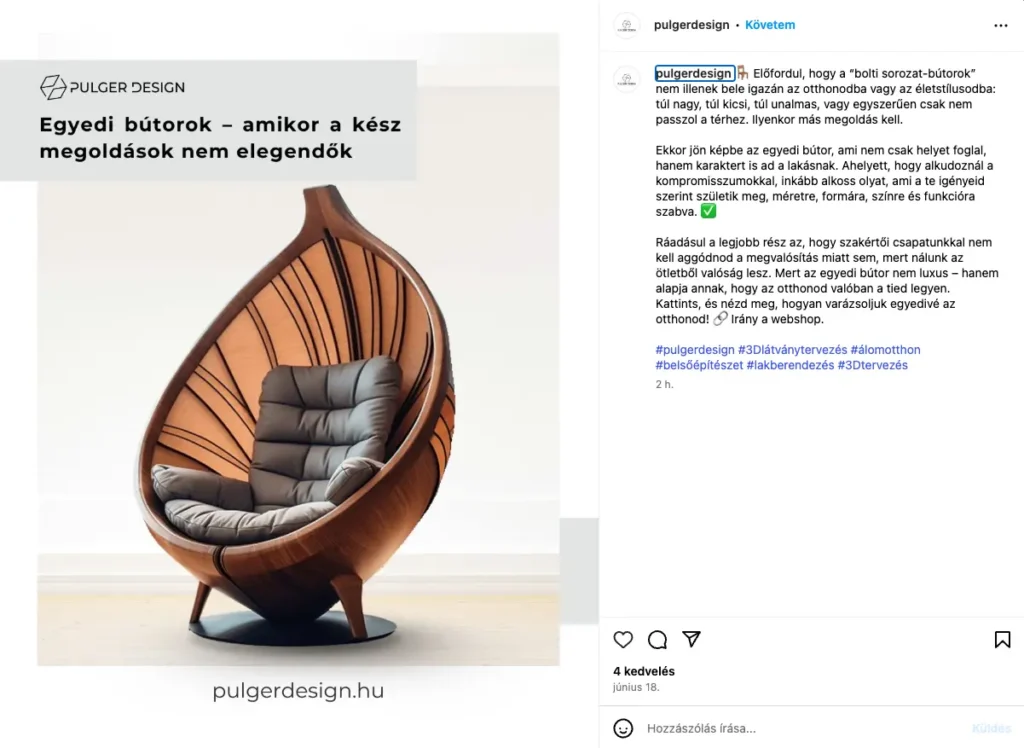This screenshot has width=1024, height=748.
Task: Open the highlighted pulgerdesign caption username
Action: (694, 73)
